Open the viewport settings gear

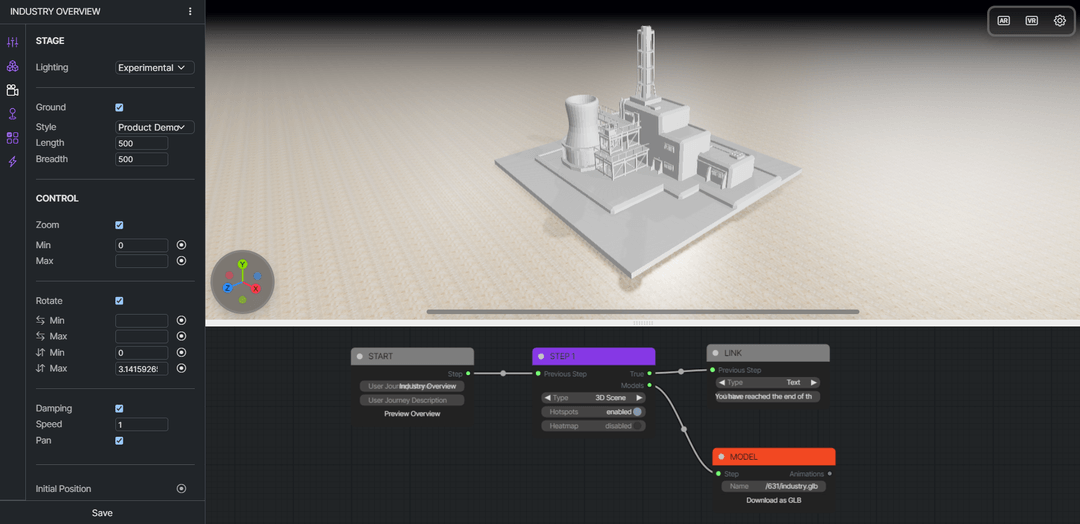tap(1060, 20)
